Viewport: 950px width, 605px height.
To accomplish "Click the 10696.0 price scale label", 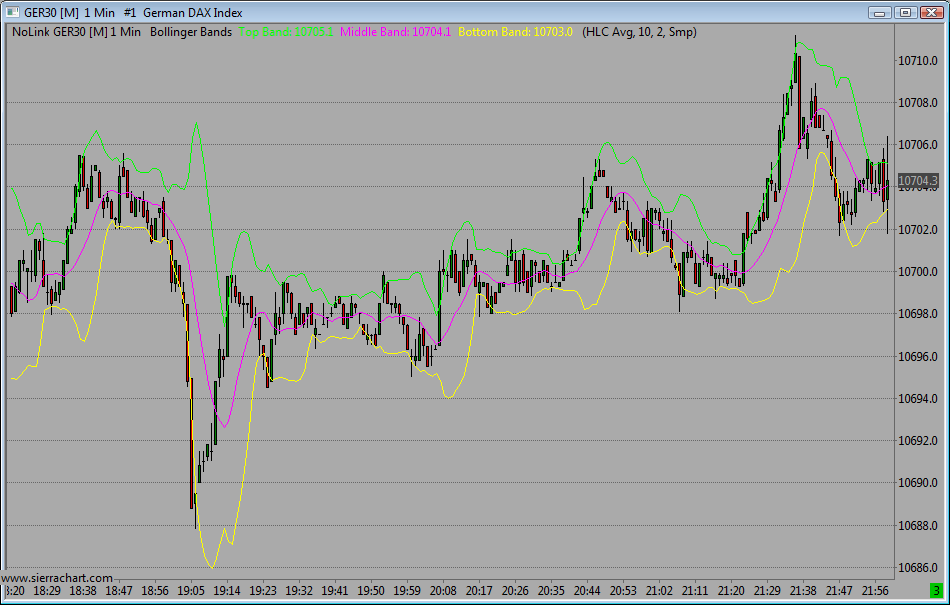I will pos(917,356).
